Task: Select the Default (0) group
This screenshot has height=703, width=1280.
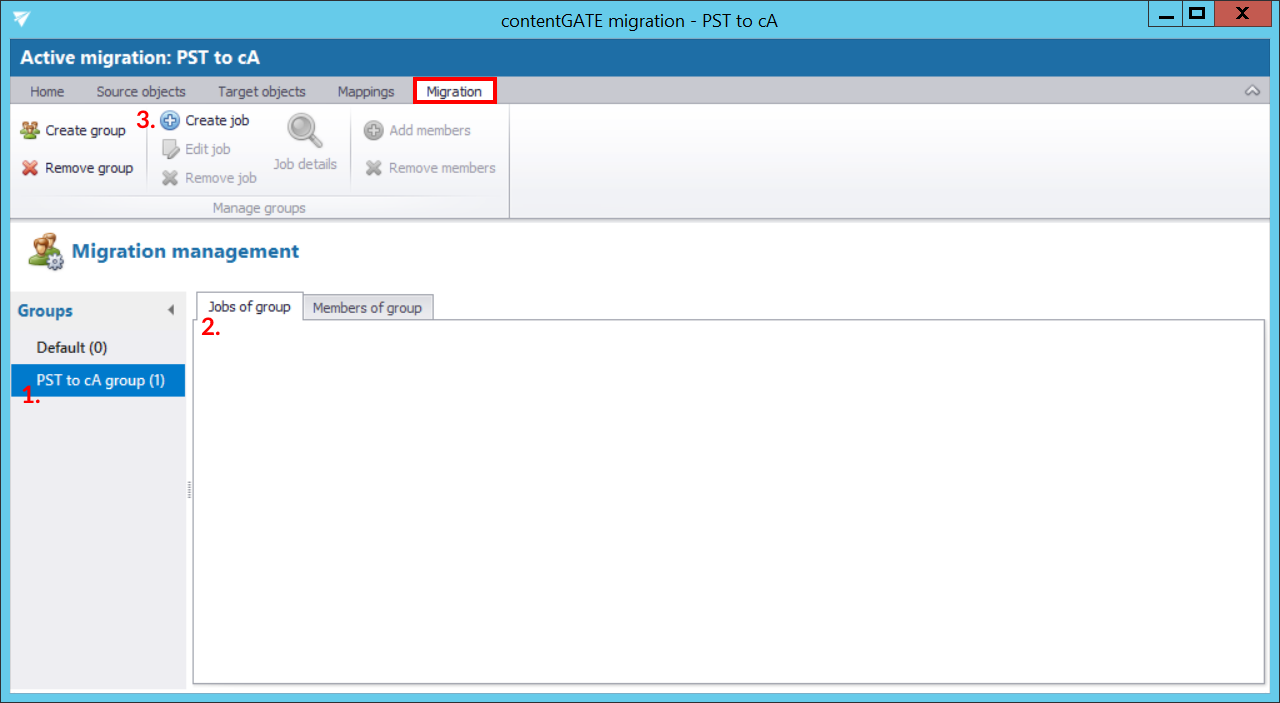Action: tap(98, 347)
